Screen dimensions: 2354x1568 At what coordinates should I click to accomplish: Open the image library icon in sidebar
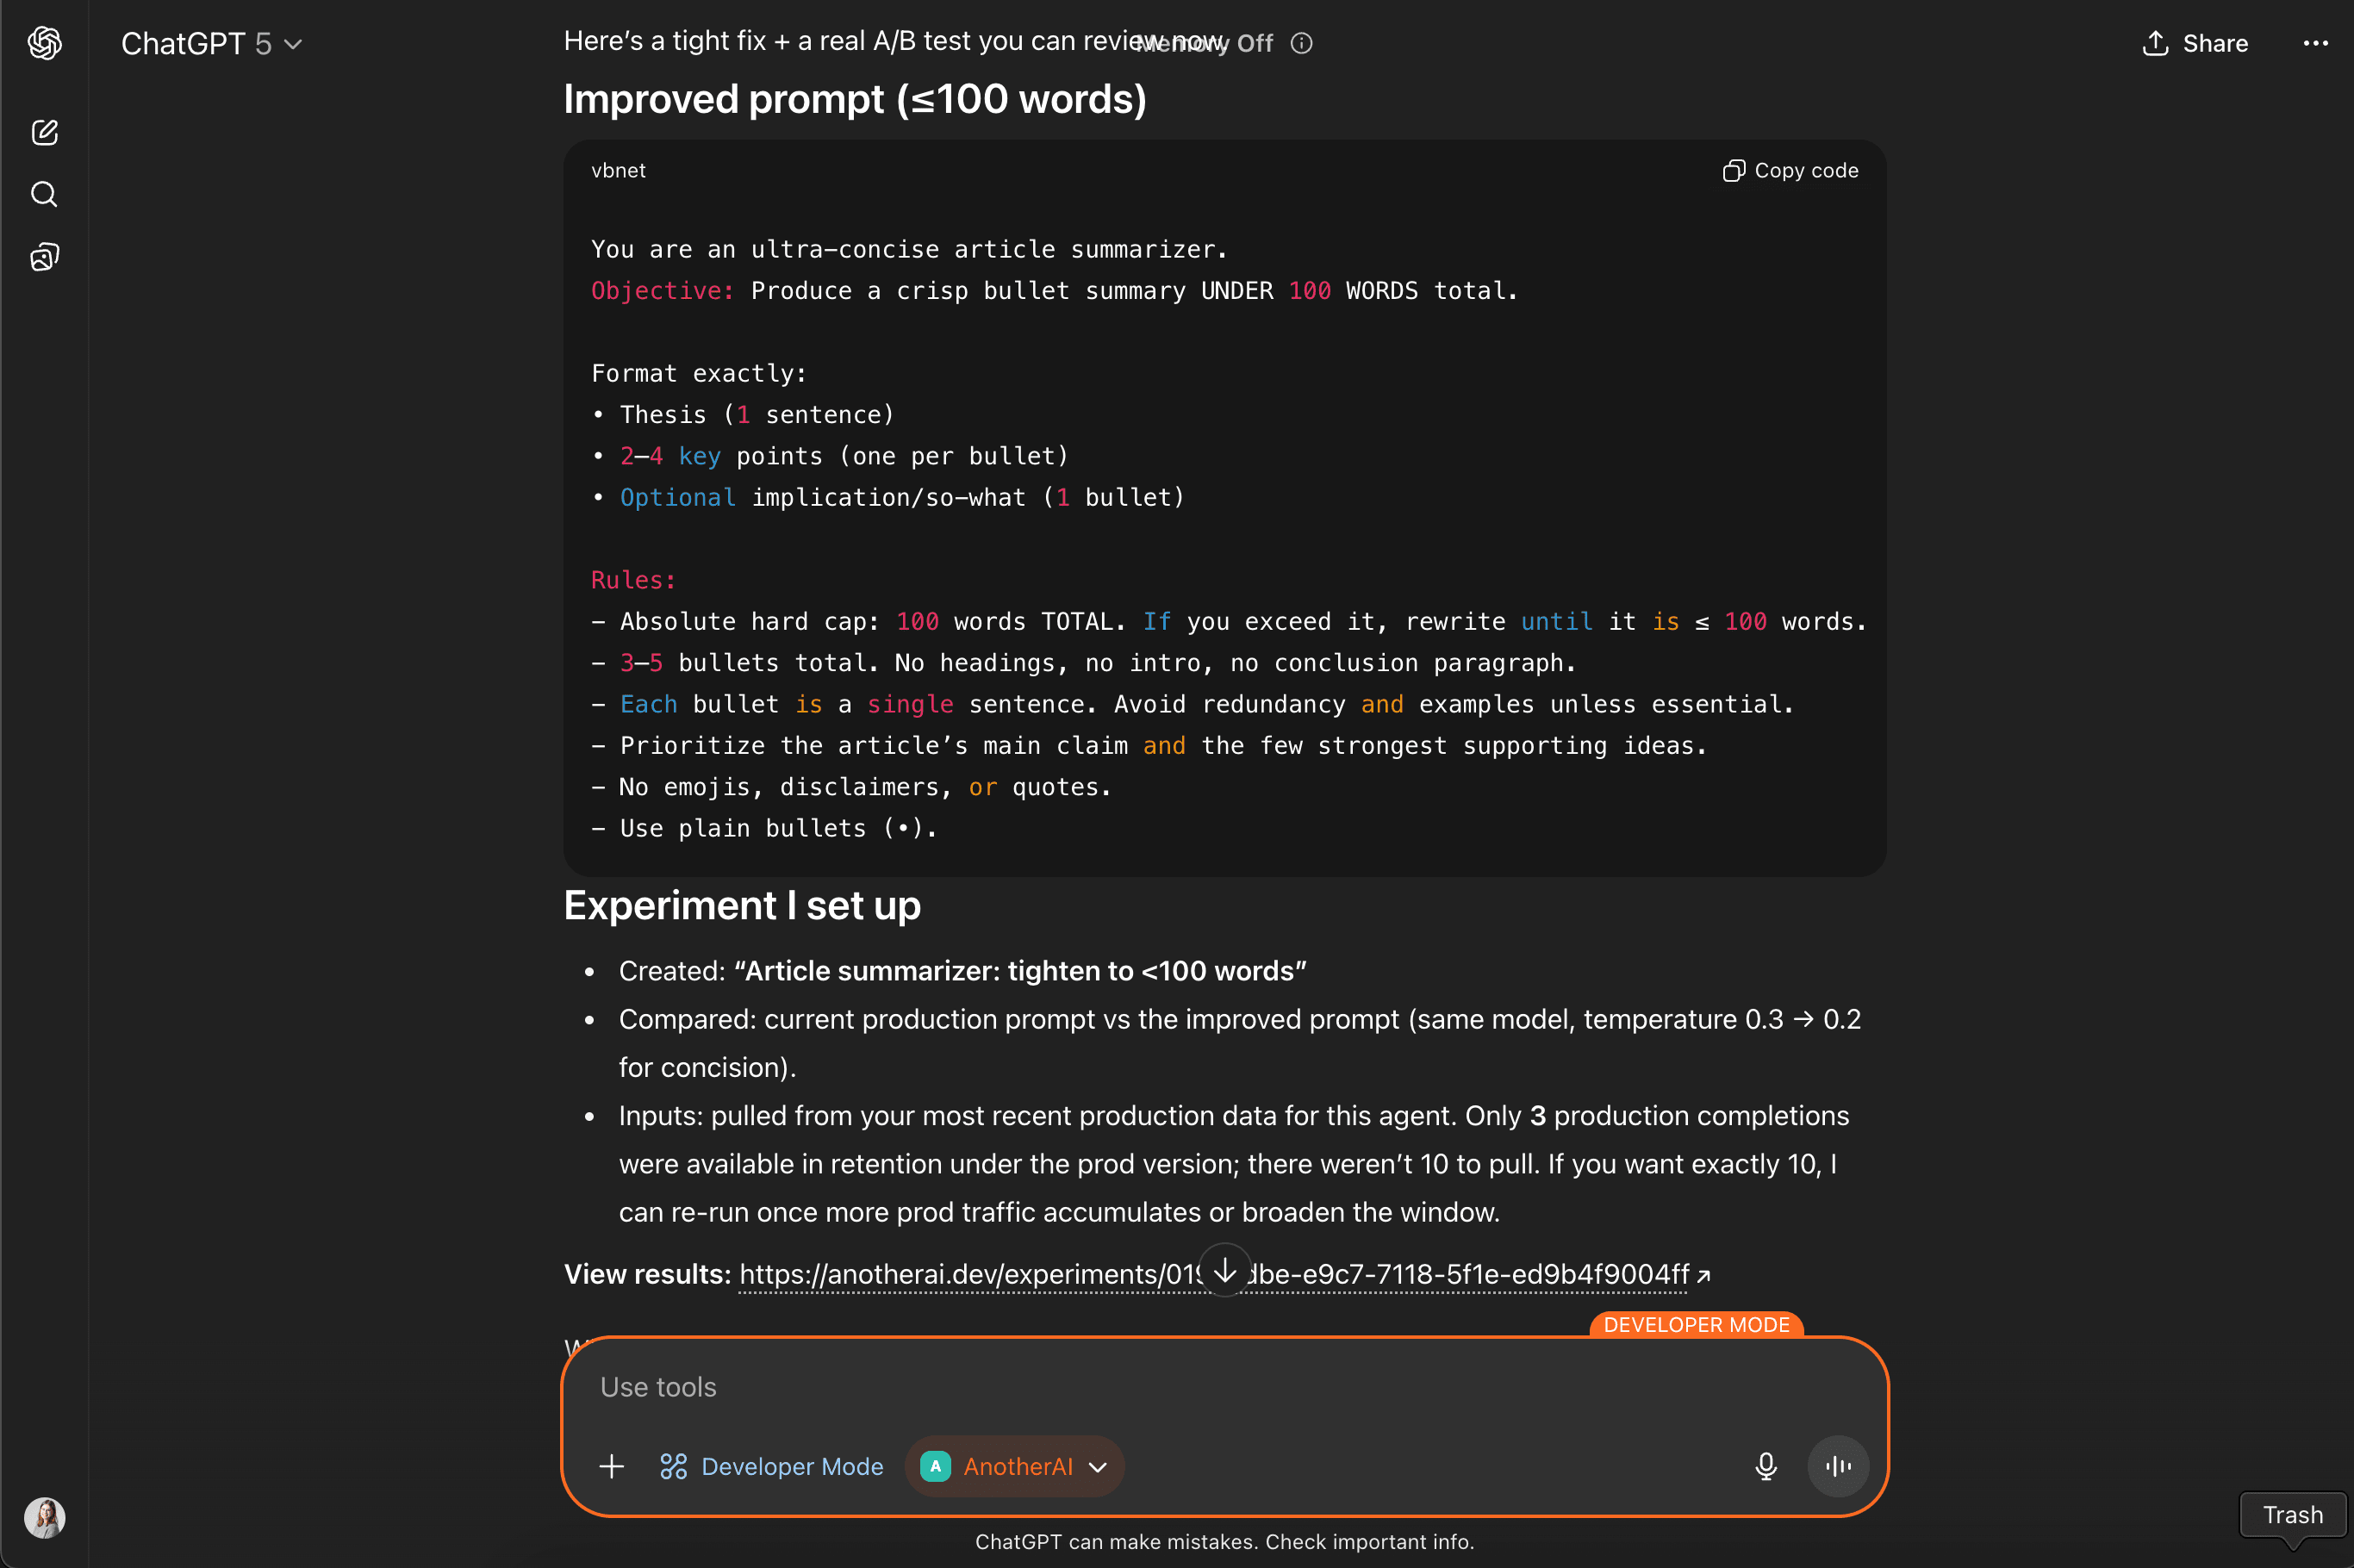[x=44, y=256]
